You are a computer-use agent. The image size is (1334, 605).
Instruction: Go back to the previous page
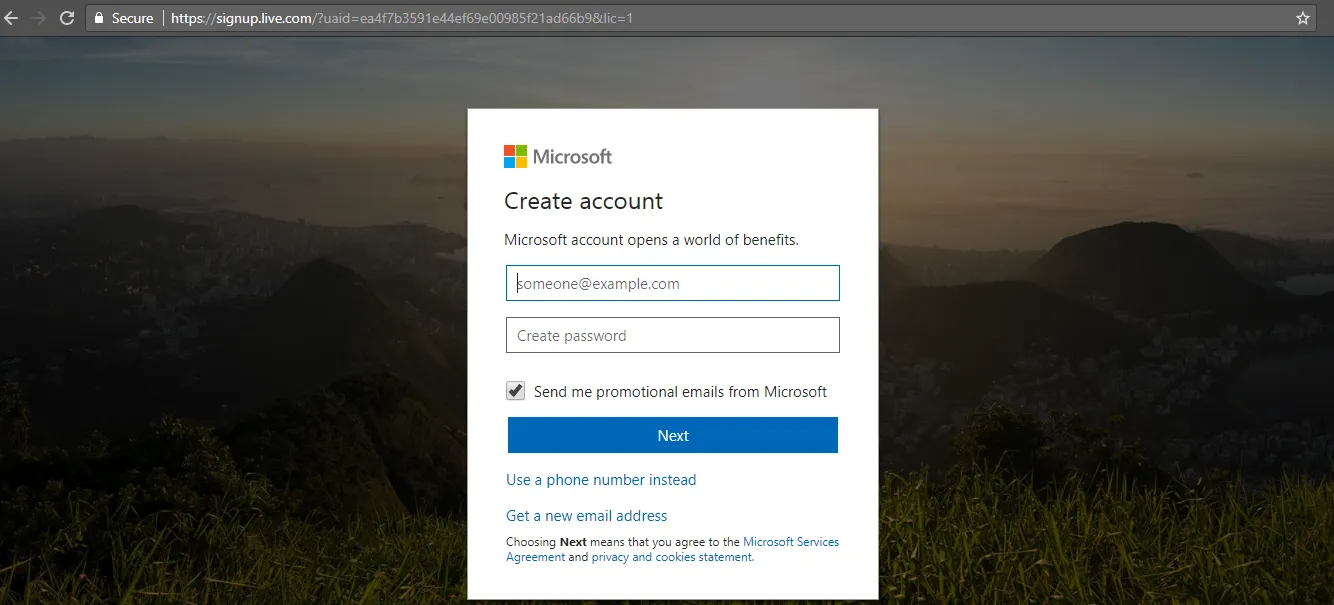[x=12, y=18]
